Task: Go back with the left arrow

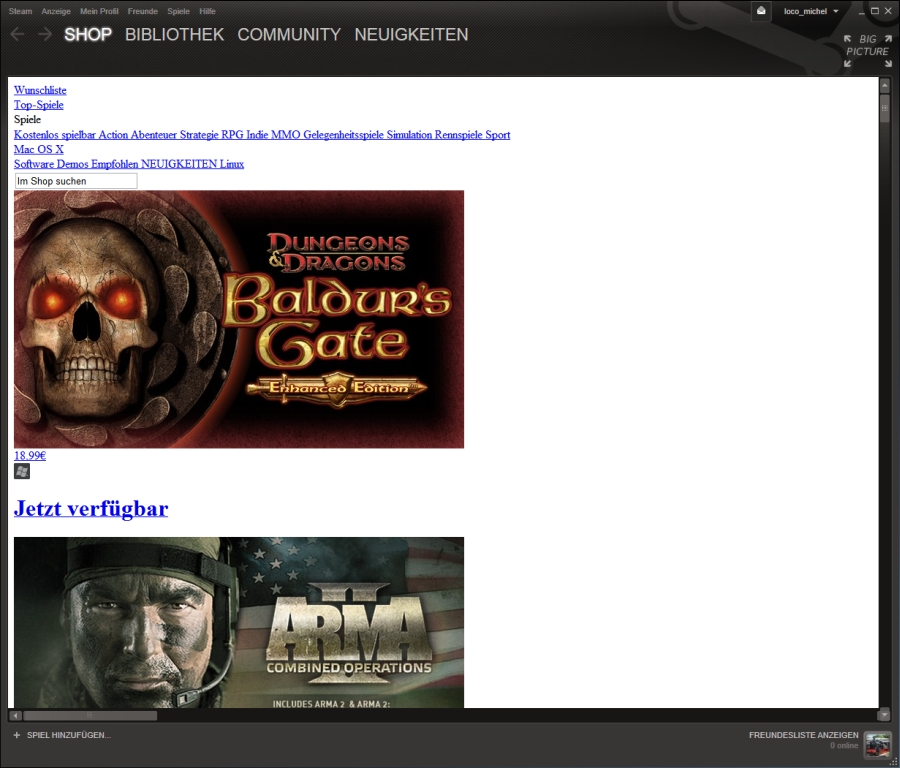Action: click(17, 34)
